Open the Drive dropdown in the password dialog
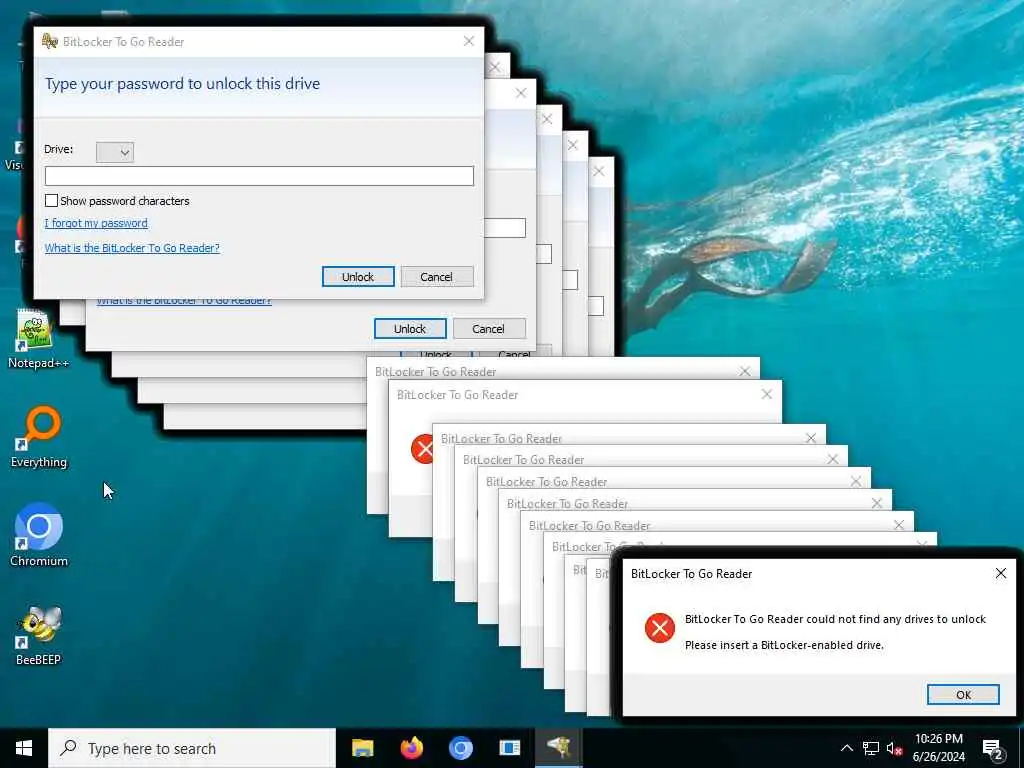The height and width of the screenshot is (768, 1024). (115, 152)
